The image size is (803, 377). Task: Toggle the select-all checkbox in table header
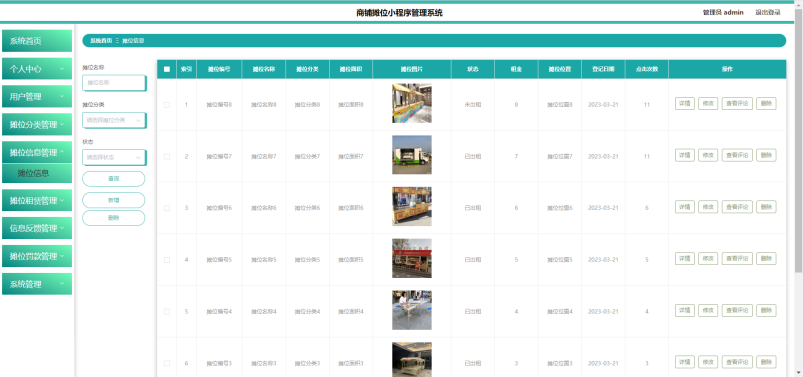(x=167, y=69)
